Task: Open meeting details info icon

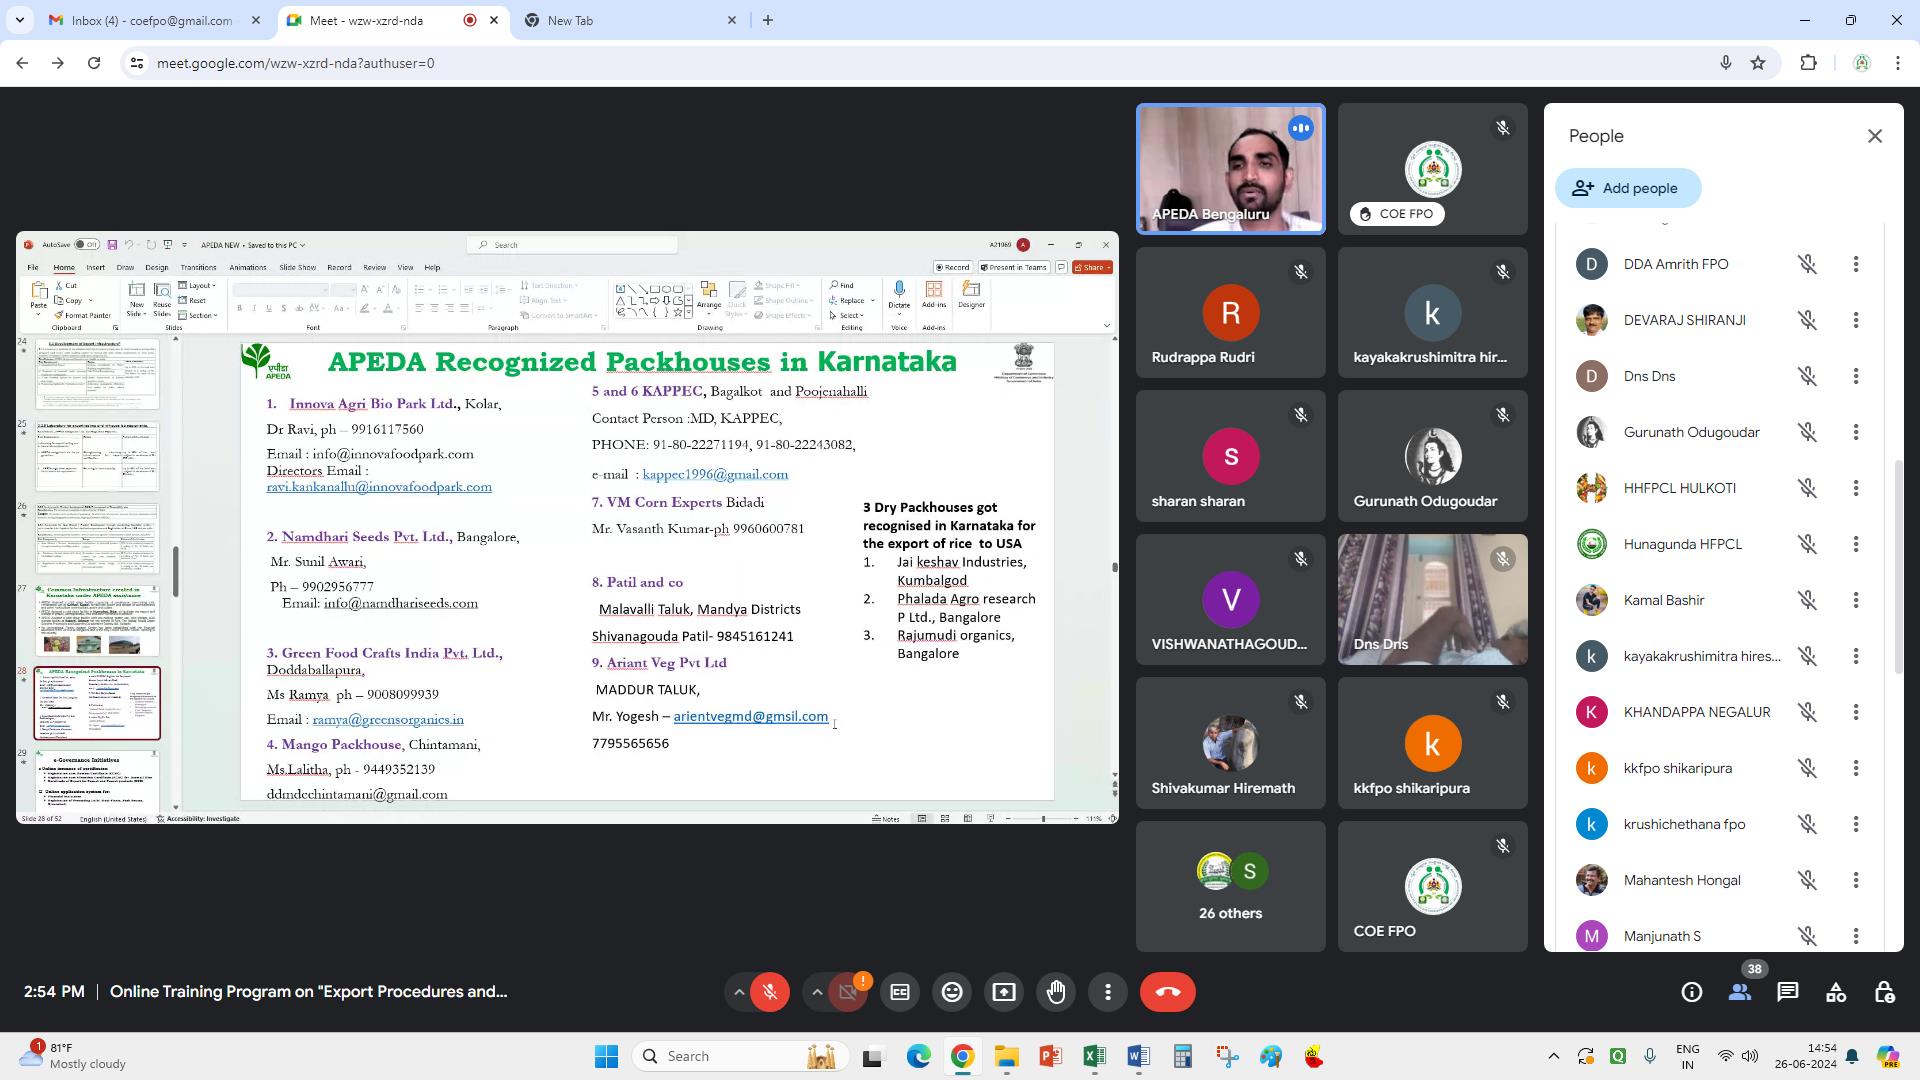Action: (x=1692, y=992)
